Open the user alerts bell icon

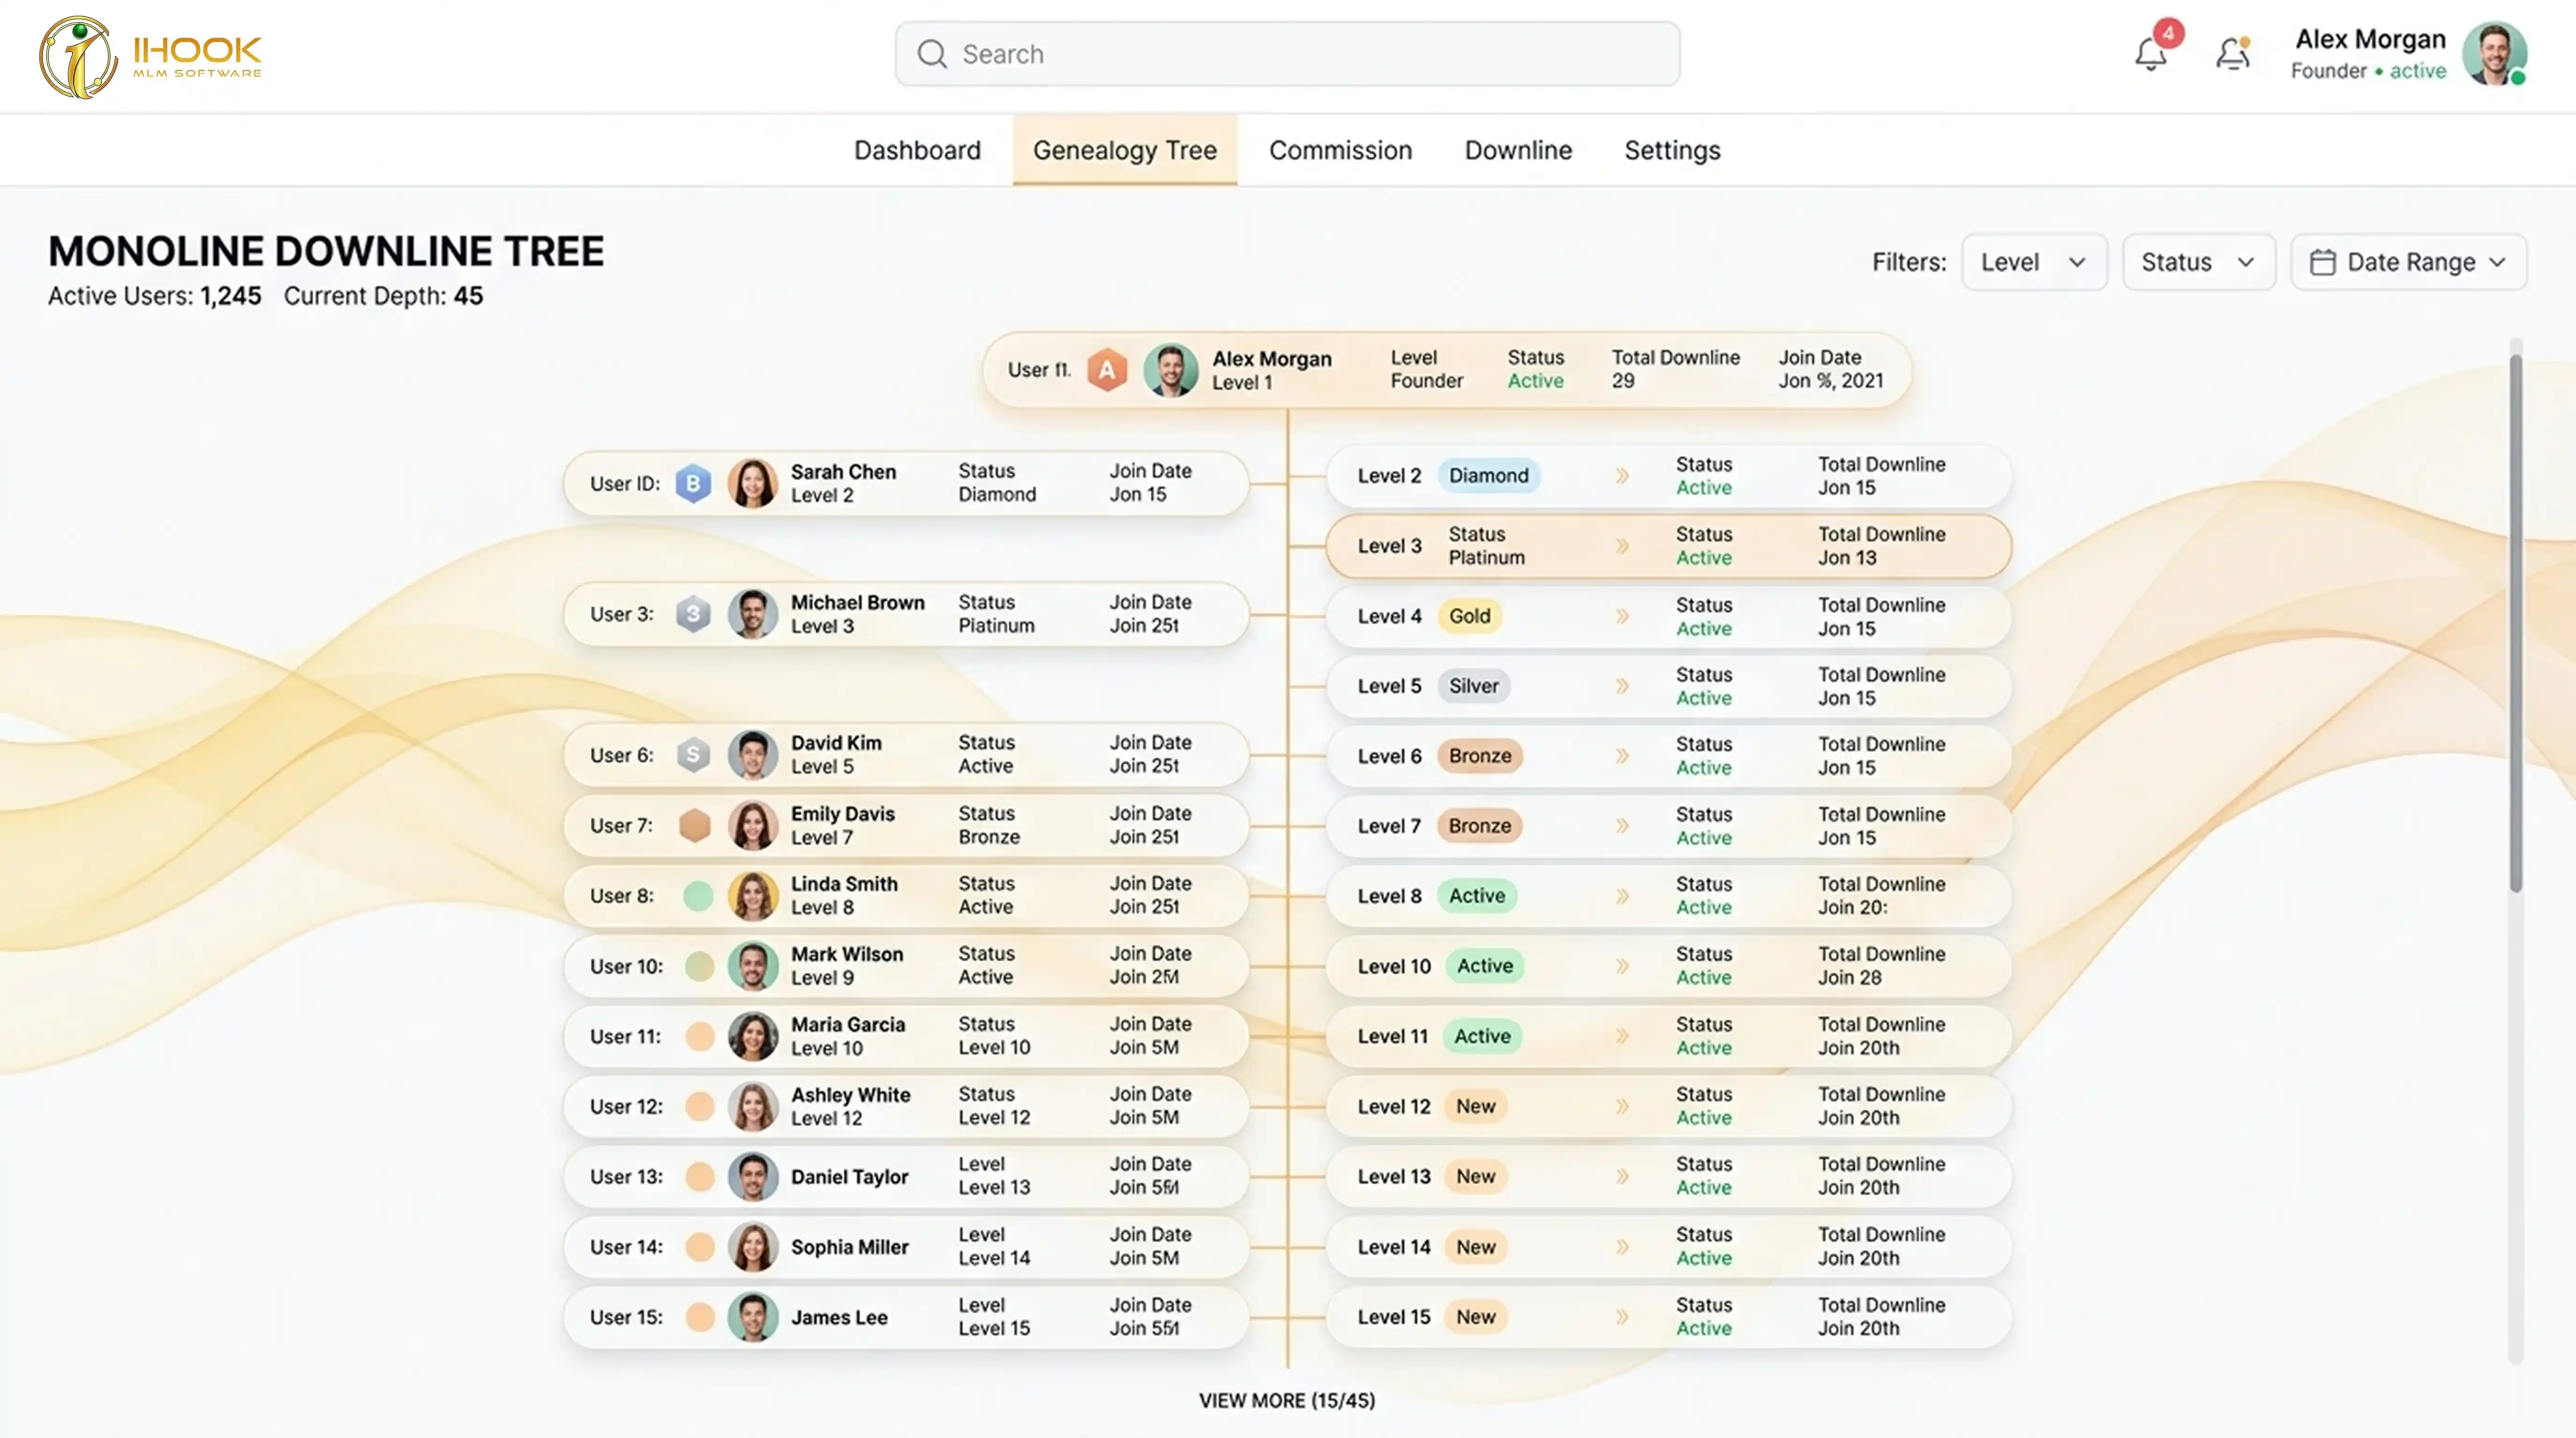click(x=2233, y=53)
